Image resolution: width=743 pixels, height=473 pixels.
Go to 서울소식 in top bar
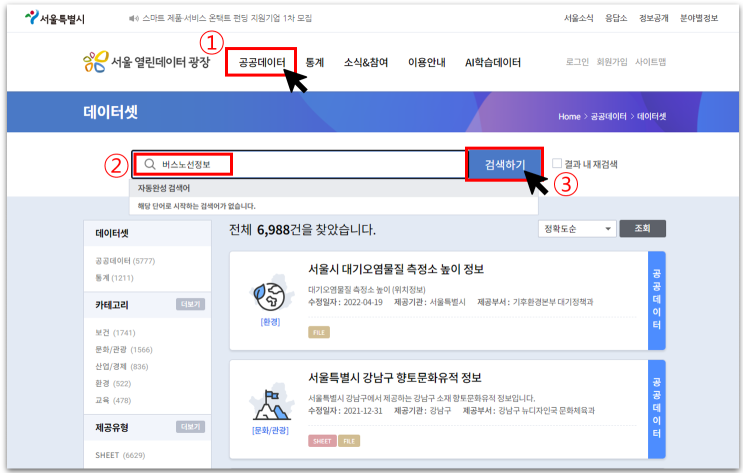pos(579,18)
